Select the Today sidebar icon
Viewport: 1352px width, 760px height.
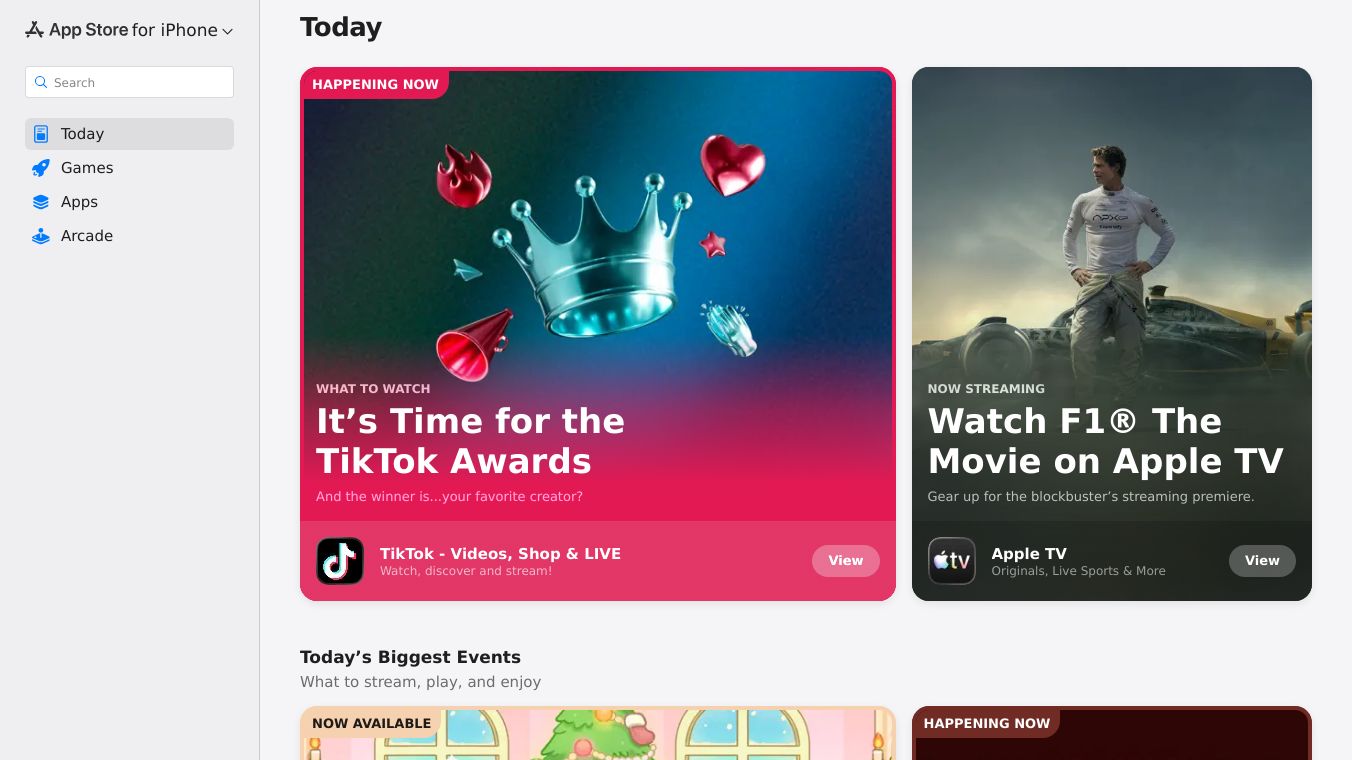click(41, 134)
